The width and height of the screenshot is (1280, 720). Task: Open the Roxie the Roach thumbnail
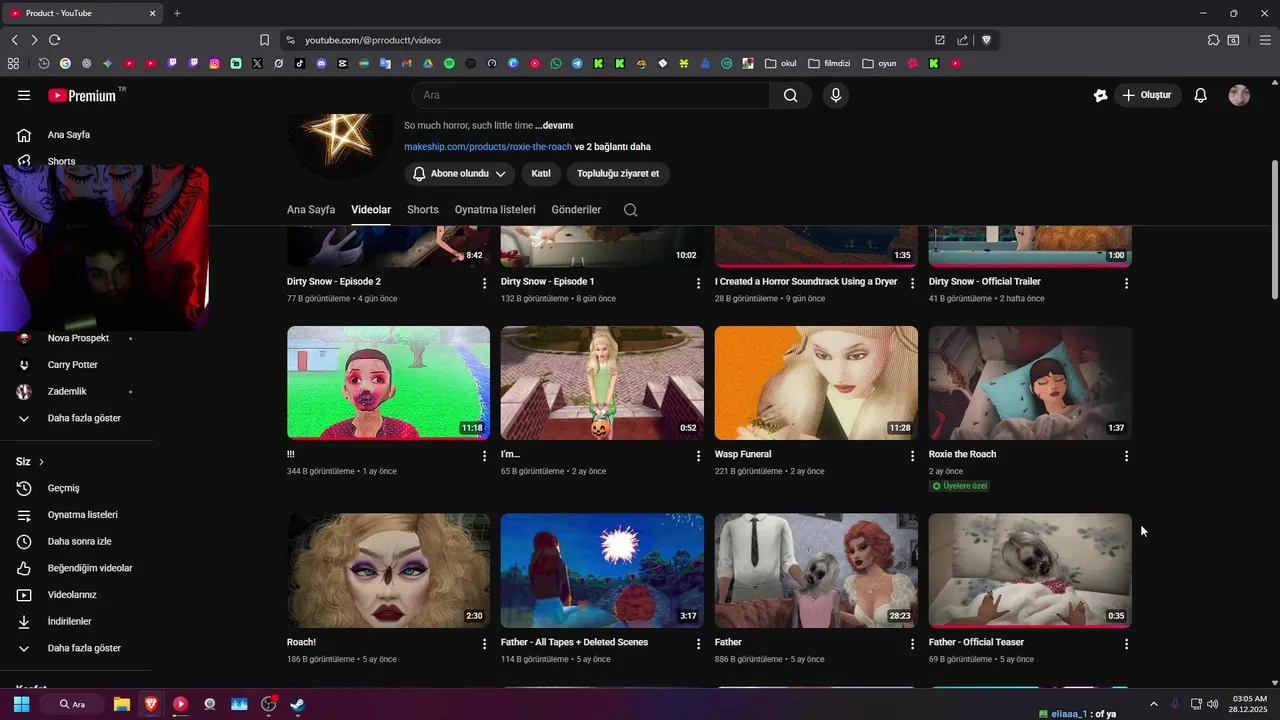[x=1030, y=383]
